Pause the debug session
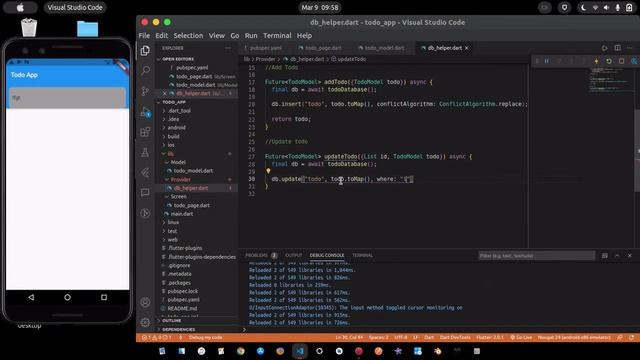This screenshot has height=360, width=640. pyautogui.click(x=547, y=61)
